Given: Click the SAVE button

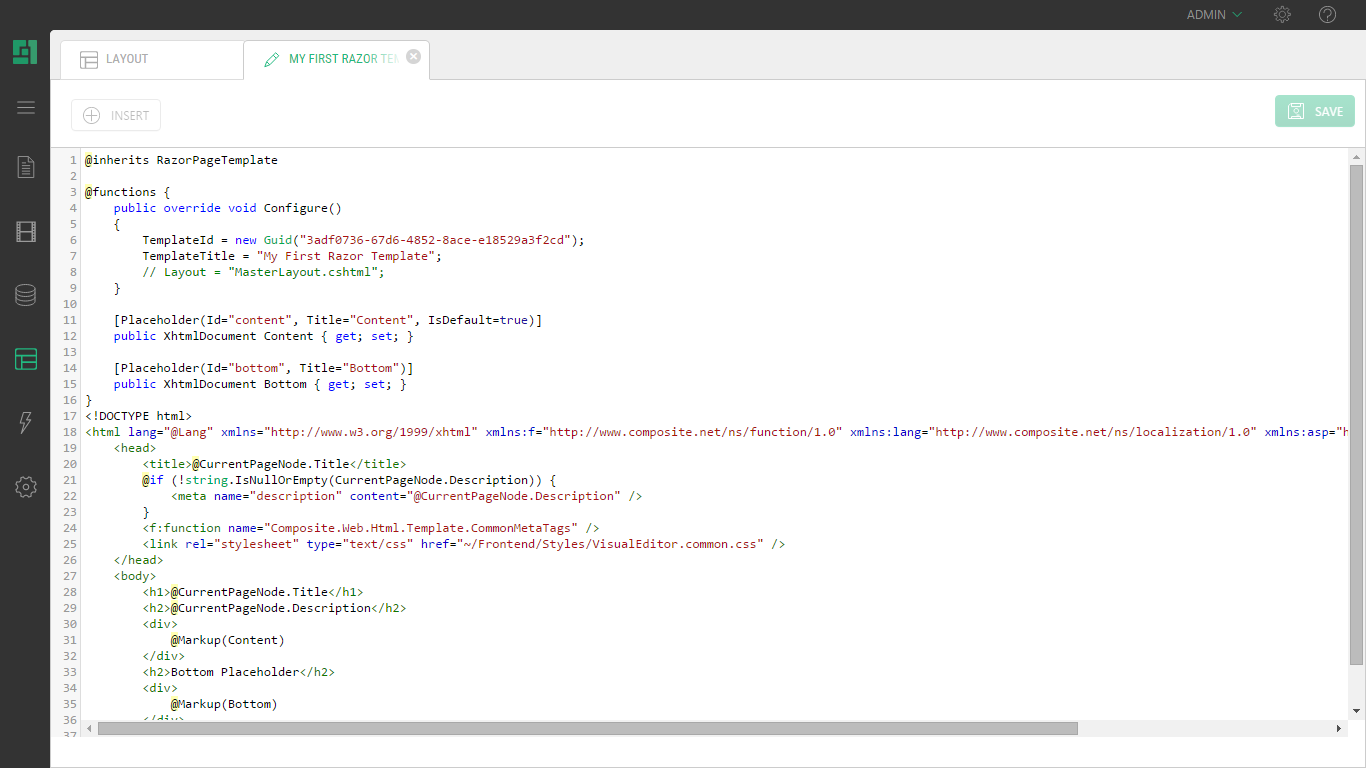Looking at the screenshot, I should (1314, 111).
